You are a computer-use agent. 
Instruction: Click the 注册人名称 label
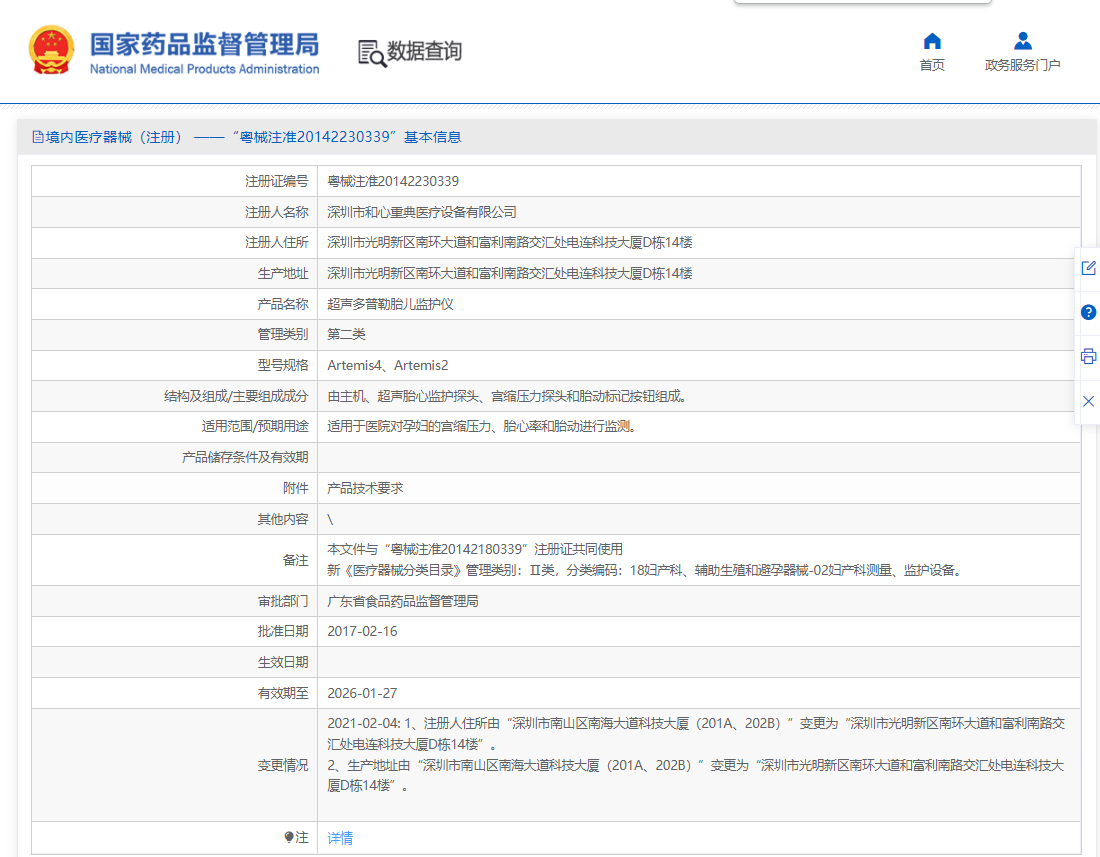(276, 212)
